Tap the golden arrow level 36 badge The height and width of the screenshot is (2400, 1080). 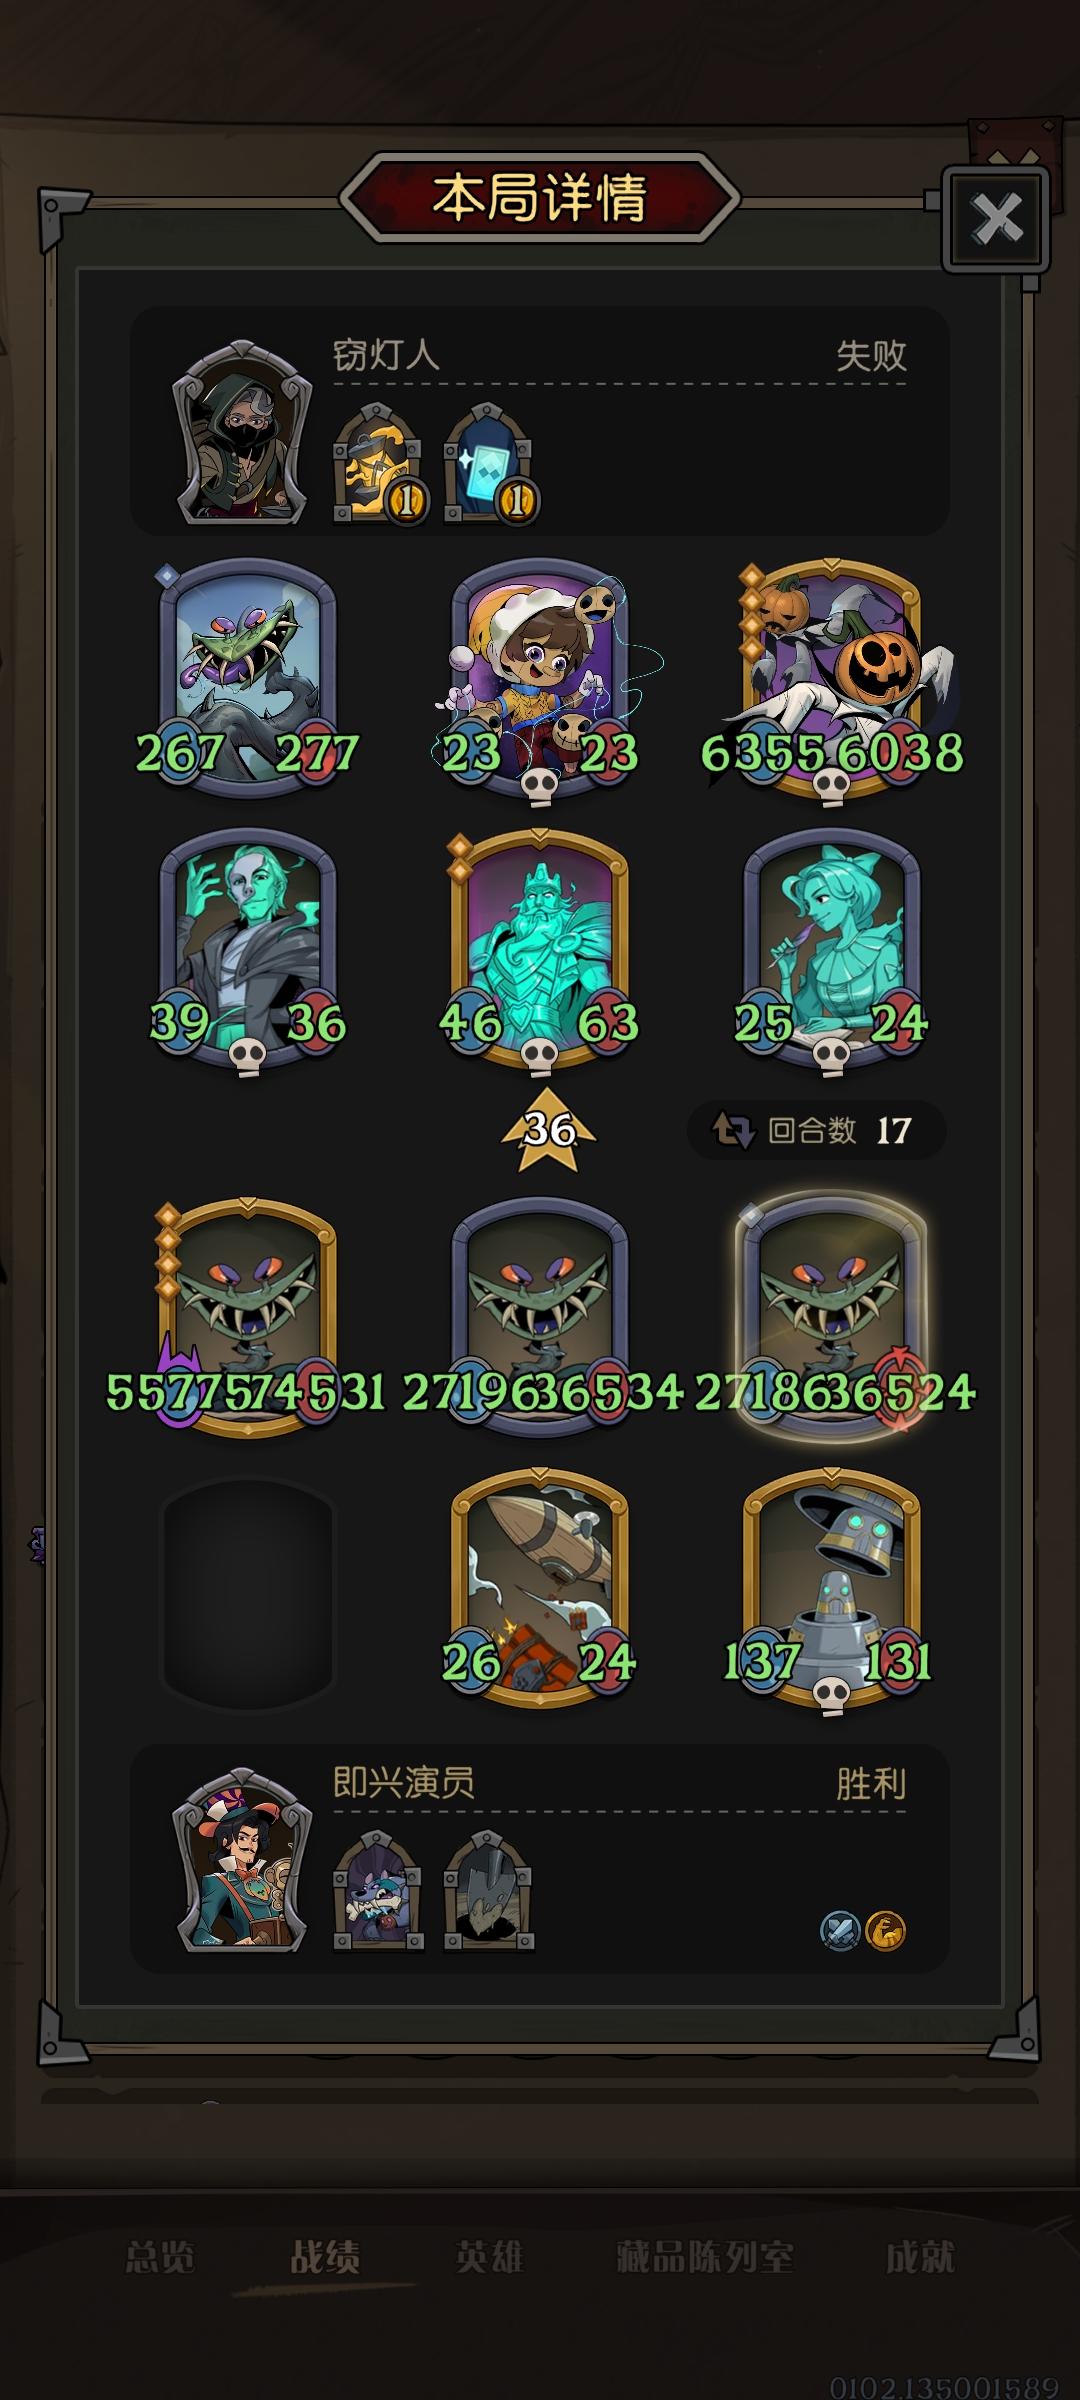point(548,1130)
